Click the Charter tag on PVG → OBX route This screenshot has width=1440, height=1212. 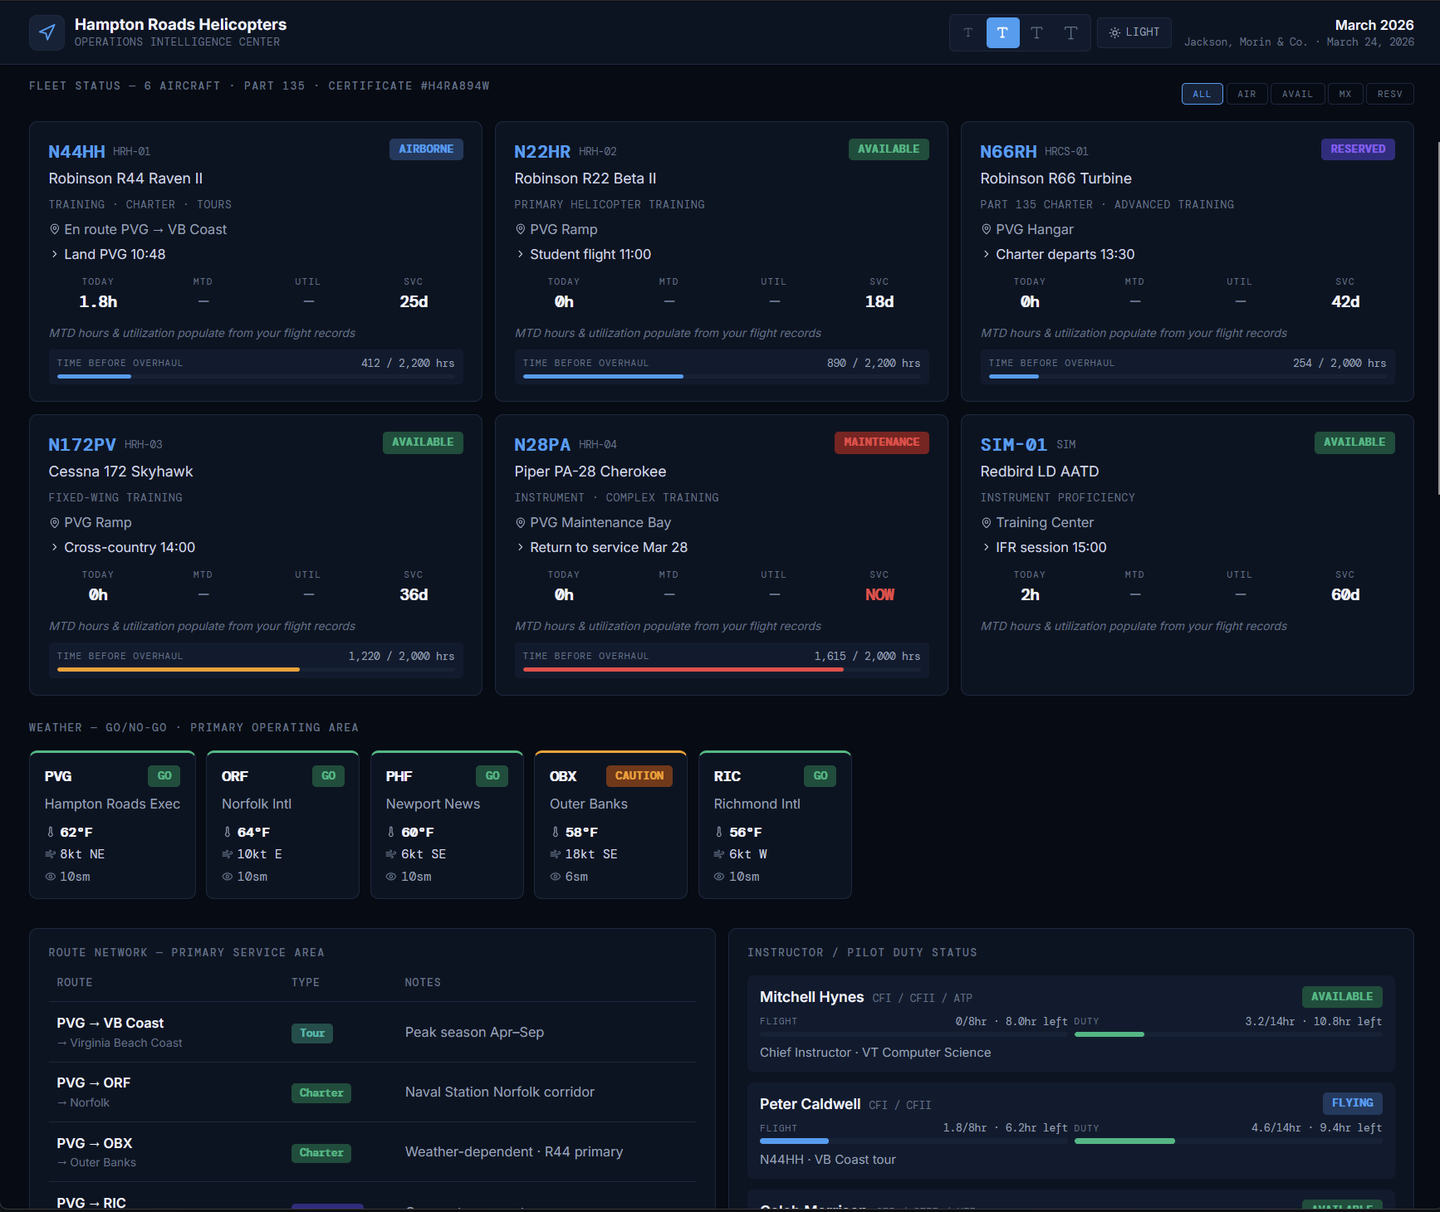pos(321,1153)
